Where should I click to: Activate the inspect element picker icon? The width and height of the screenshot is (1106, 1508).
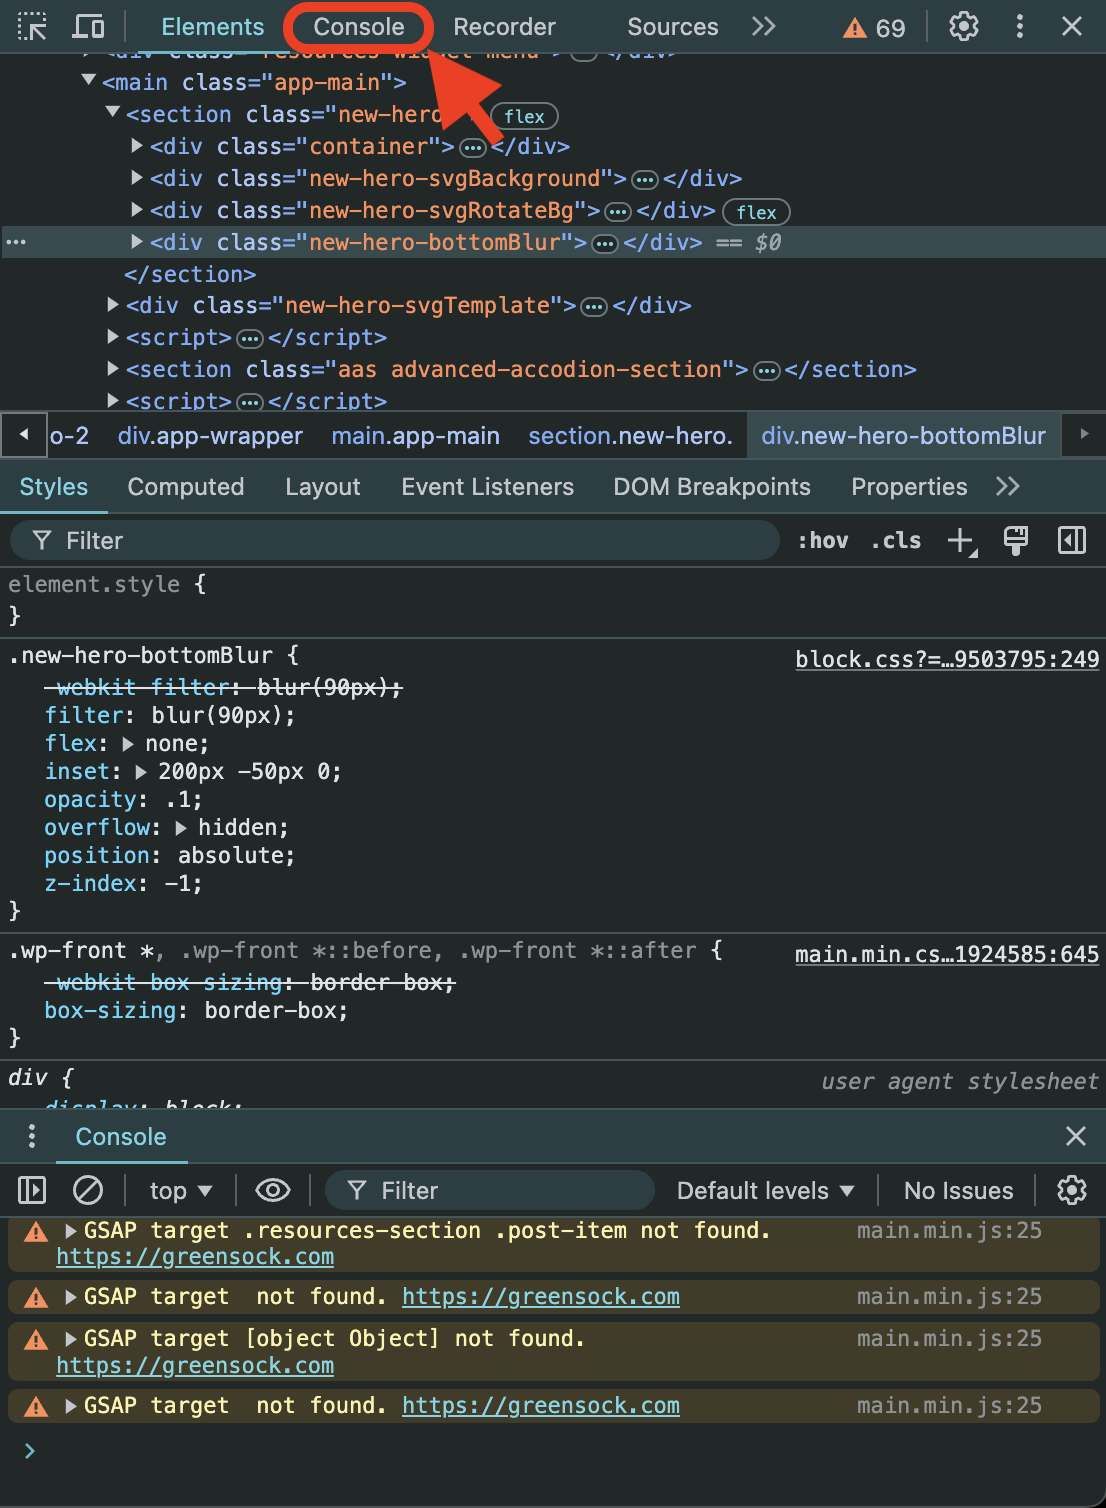tap(32, 27)
